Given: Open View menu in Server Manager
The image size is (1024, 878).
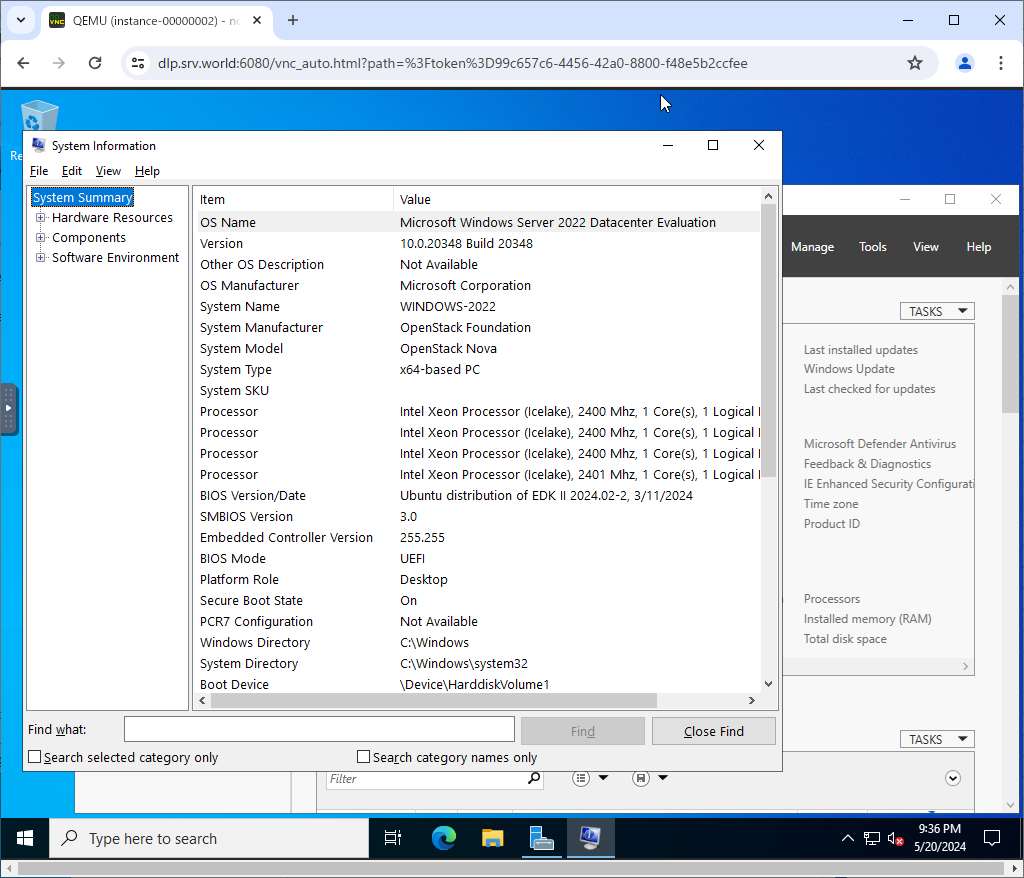Looking at the screenshot, I should click(x=925, y=247).
